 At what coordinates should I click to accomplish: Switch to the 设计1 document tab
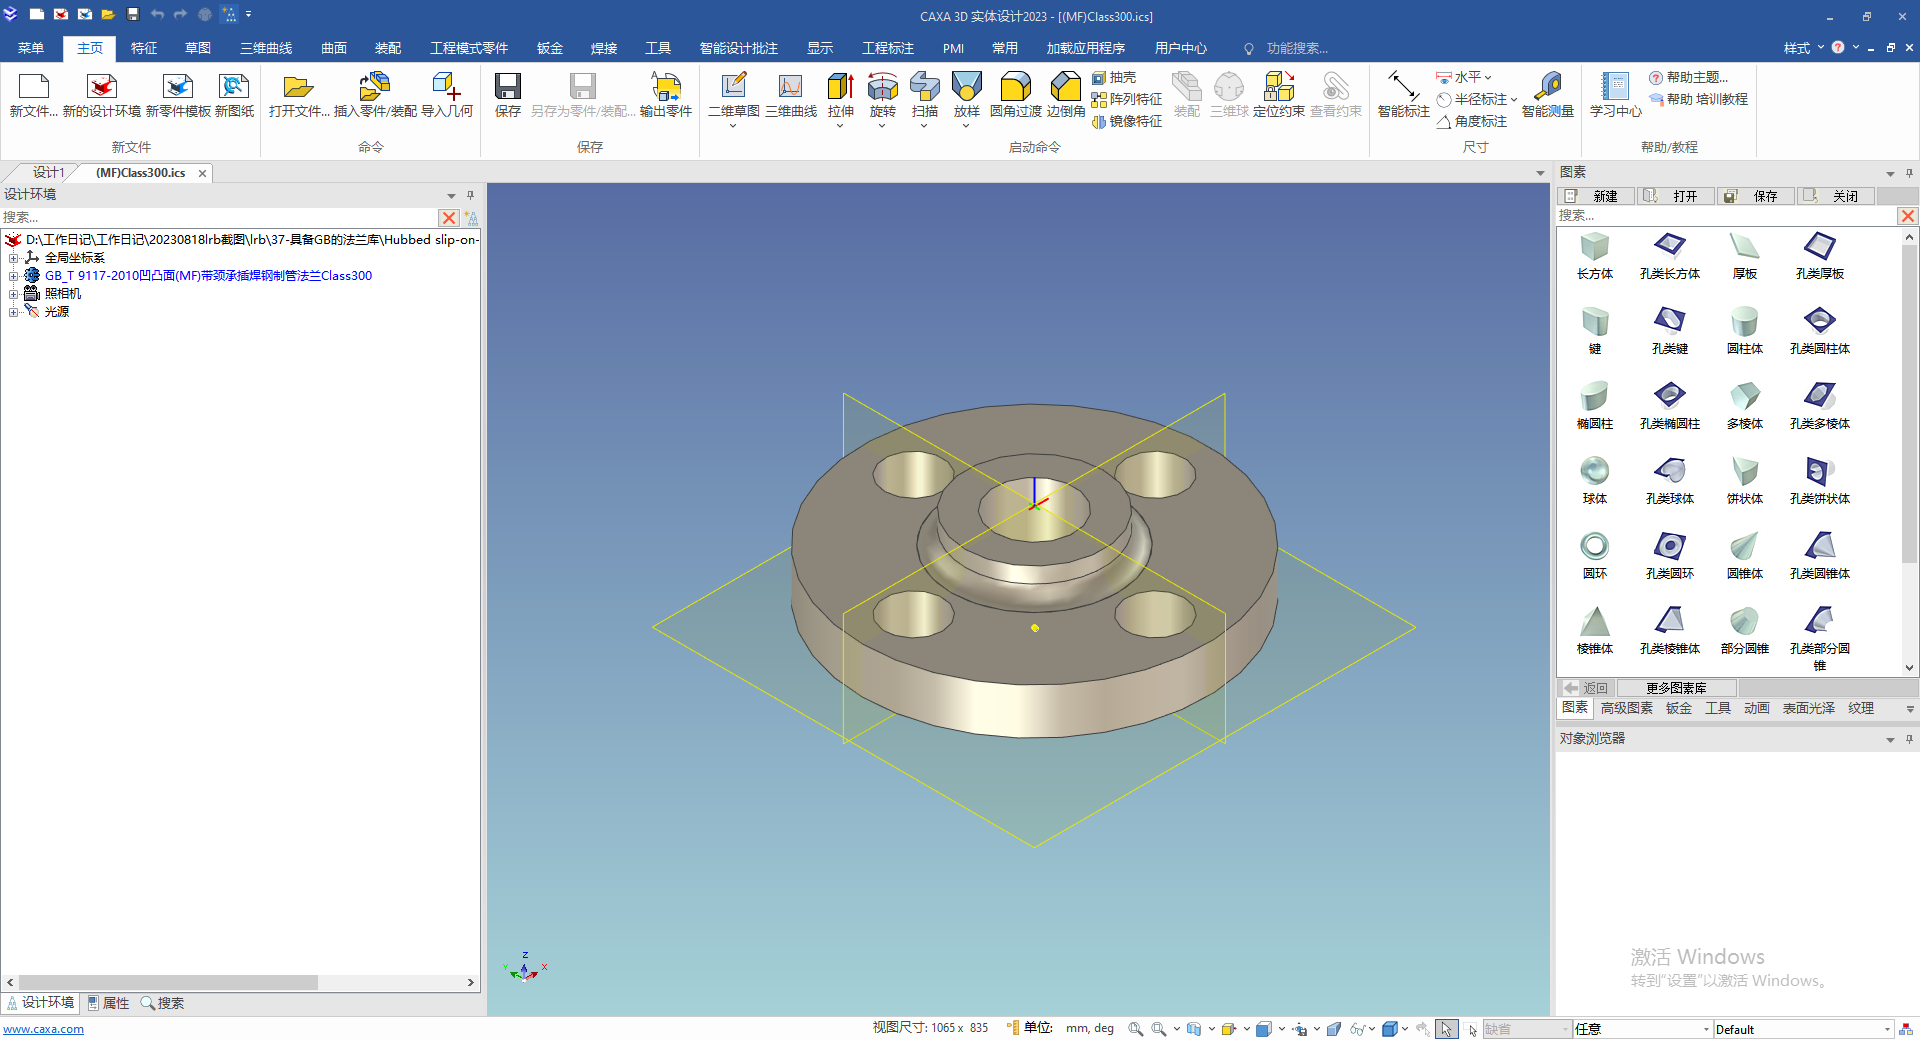[x=48, y=173]
